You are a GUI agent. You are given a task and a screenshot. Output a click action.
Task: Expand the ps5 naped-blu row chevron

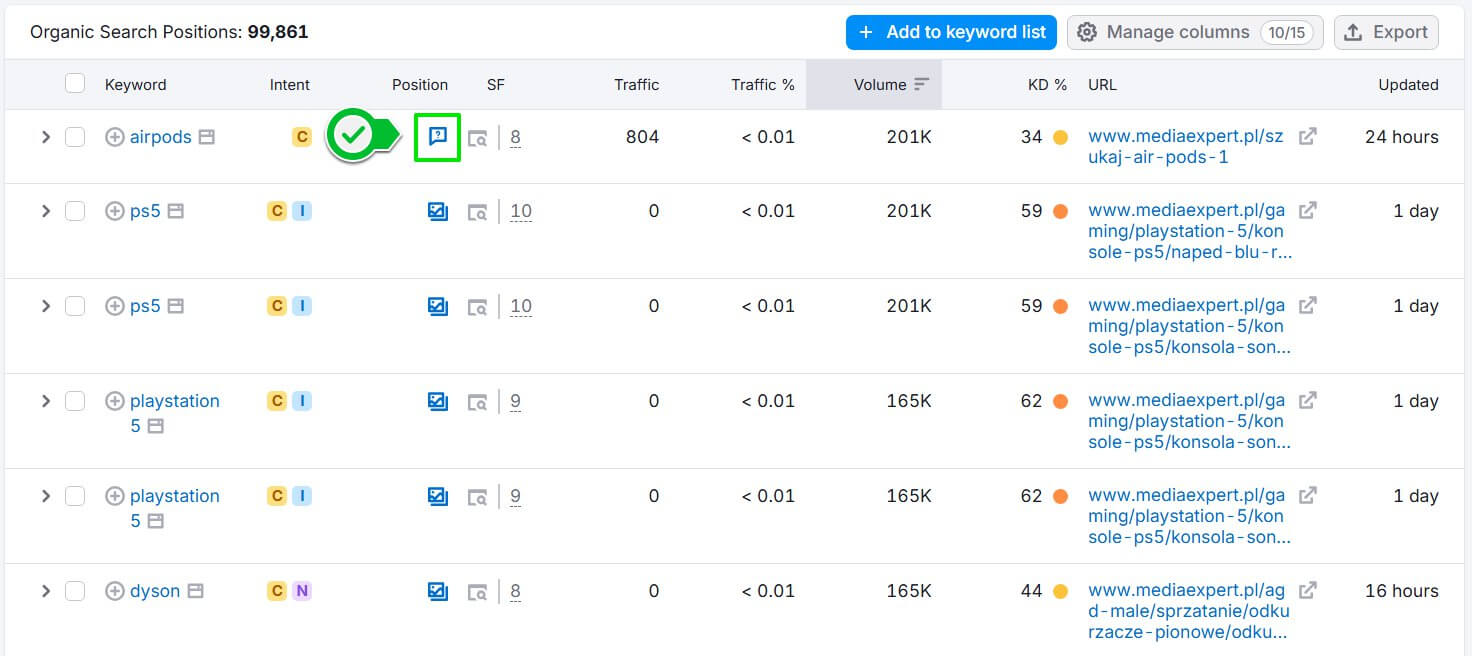pyautogui.click(x=45, y=211)
